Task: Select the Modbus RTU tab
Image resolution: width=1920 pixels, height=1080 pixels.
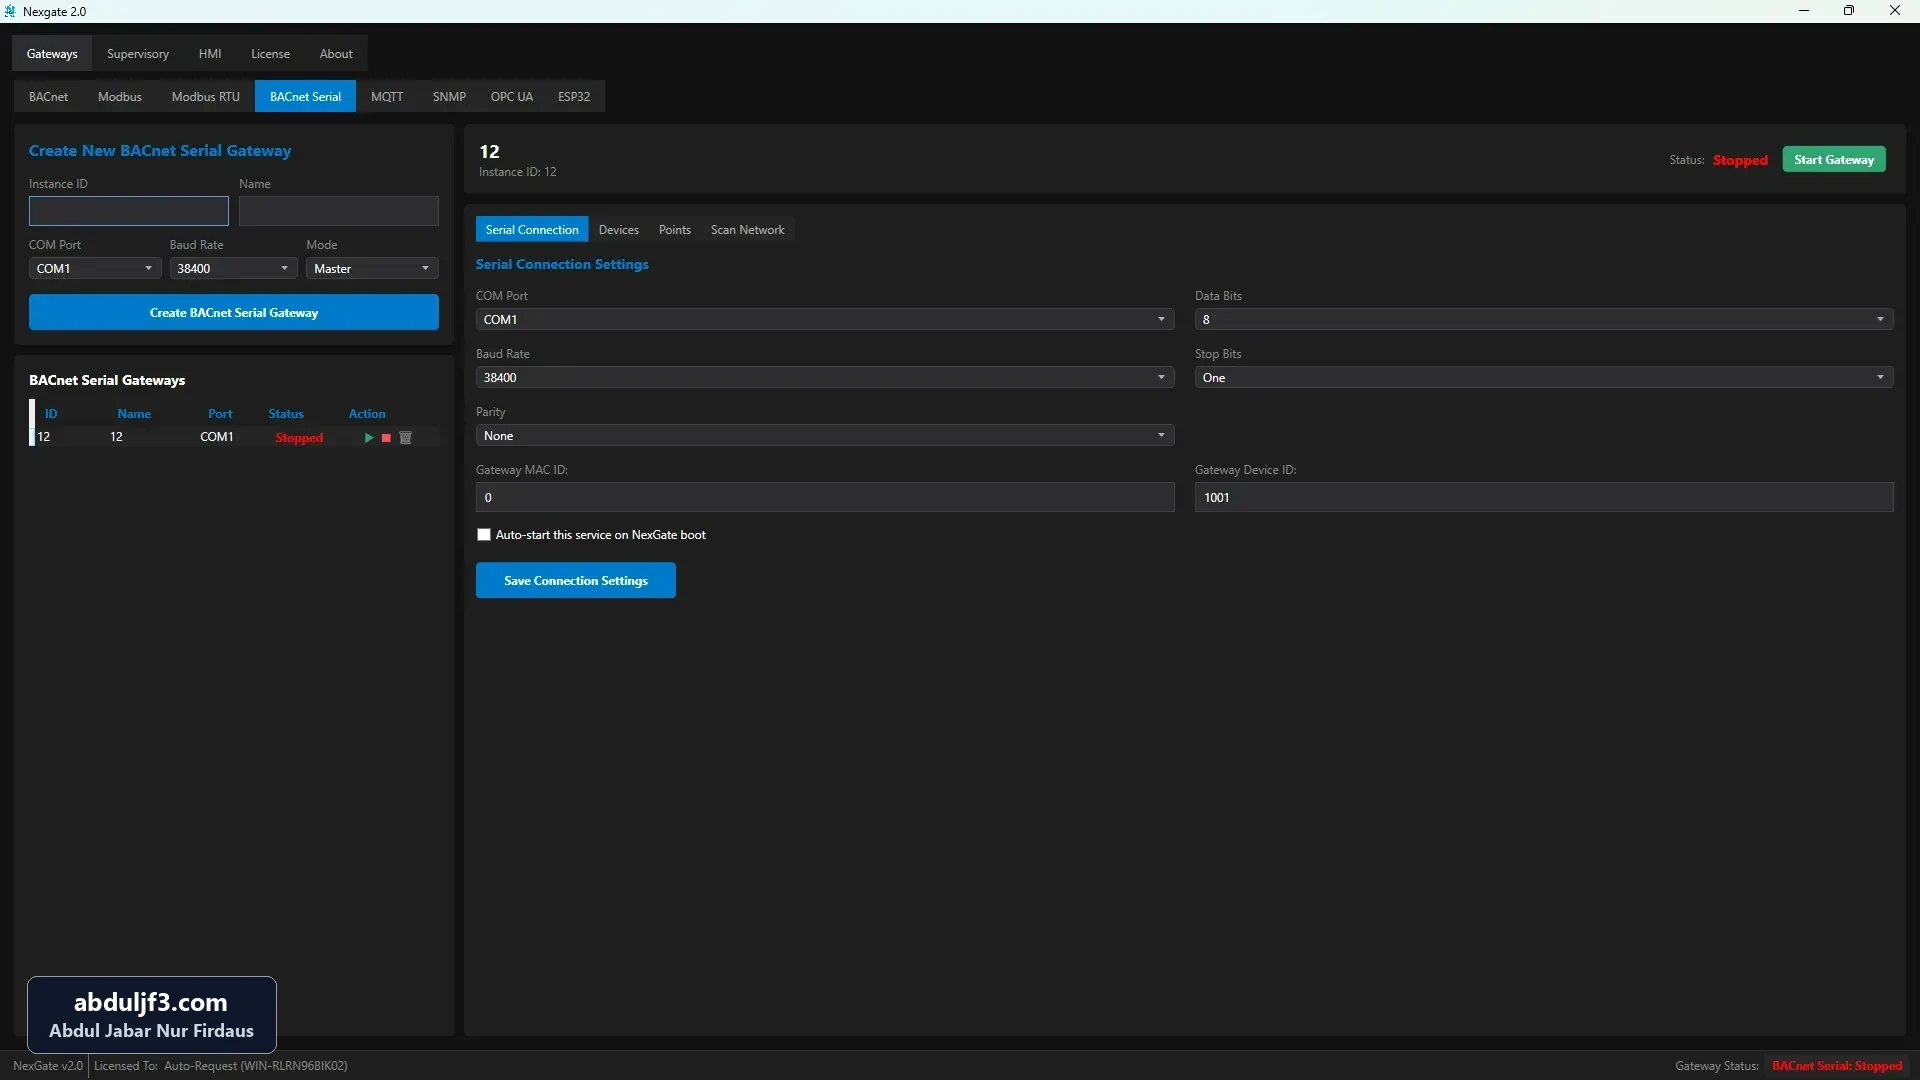Action: pos(206,97)
